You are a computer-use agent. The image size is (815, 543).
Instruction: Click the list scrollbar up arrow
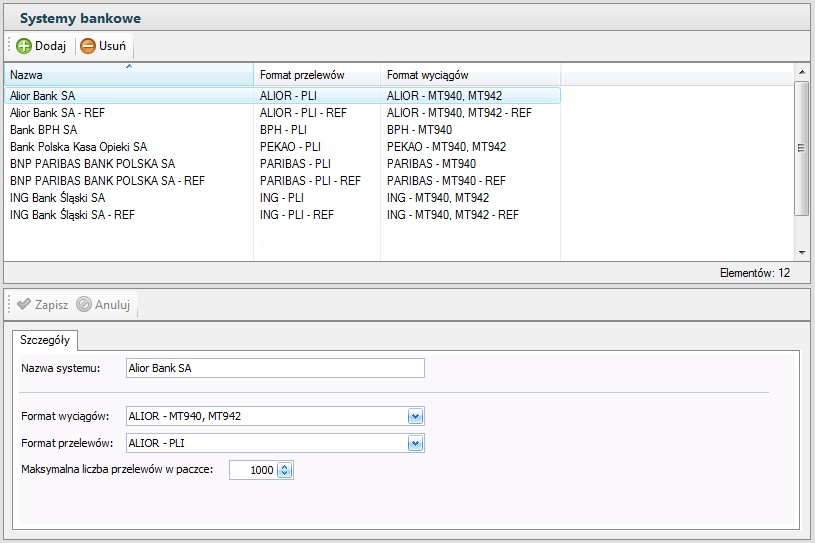[x=802, y=72]
